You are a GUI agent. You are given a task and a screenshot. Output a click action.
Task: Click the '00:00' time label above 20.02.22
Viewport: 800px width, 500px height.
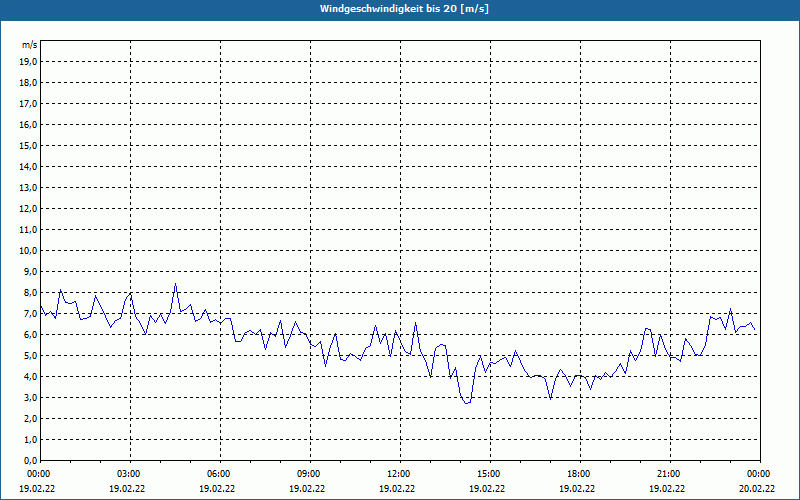click(x=760, y=474)
